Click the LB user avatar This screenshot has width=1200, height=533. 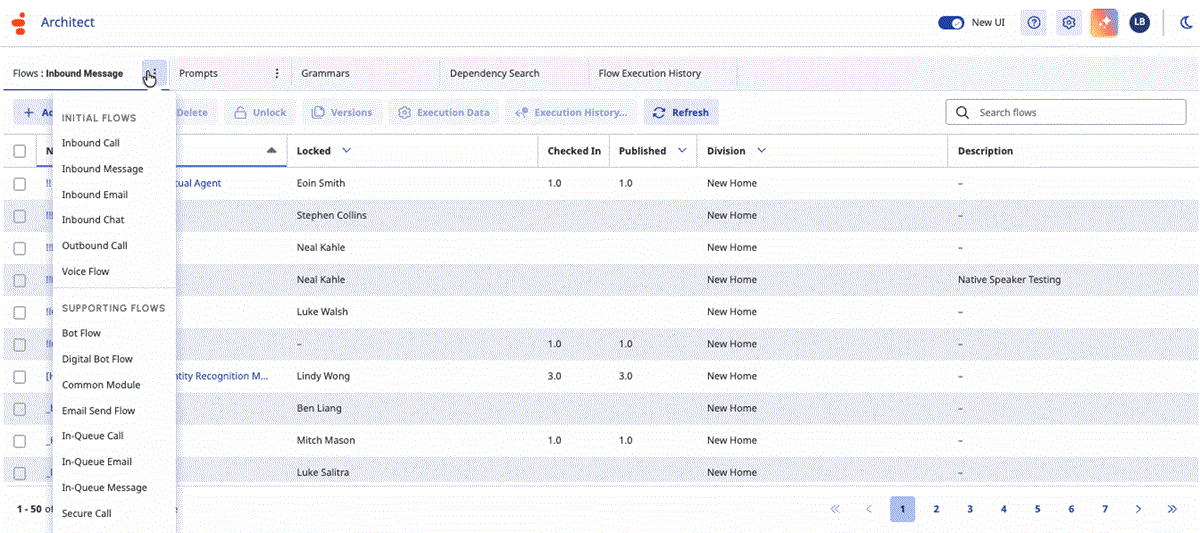click(1139, 23)
